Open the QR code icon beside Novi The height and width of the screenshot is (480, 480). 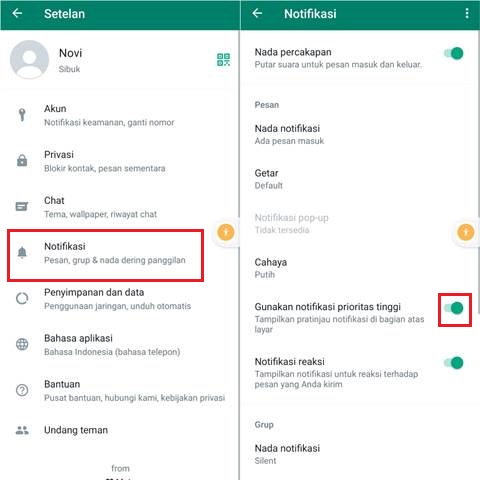coord(223,60)
